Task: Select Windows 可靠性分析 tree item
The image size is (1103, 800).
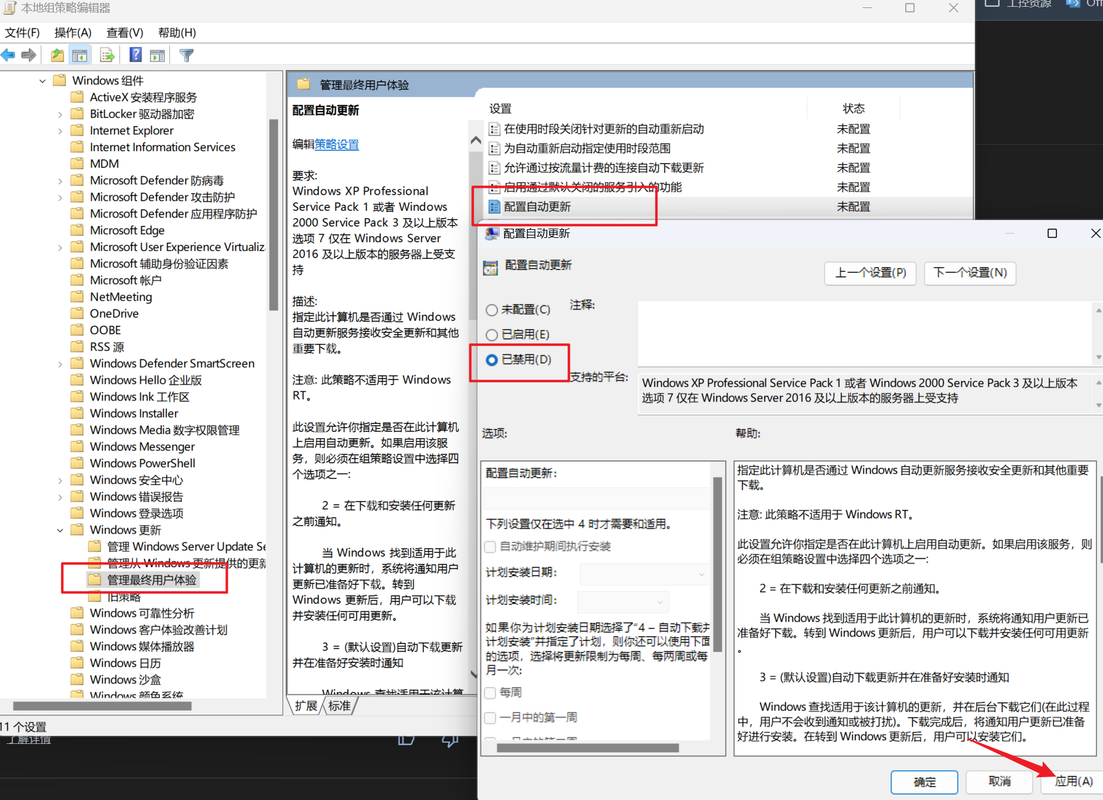Action: click(141, 613)
